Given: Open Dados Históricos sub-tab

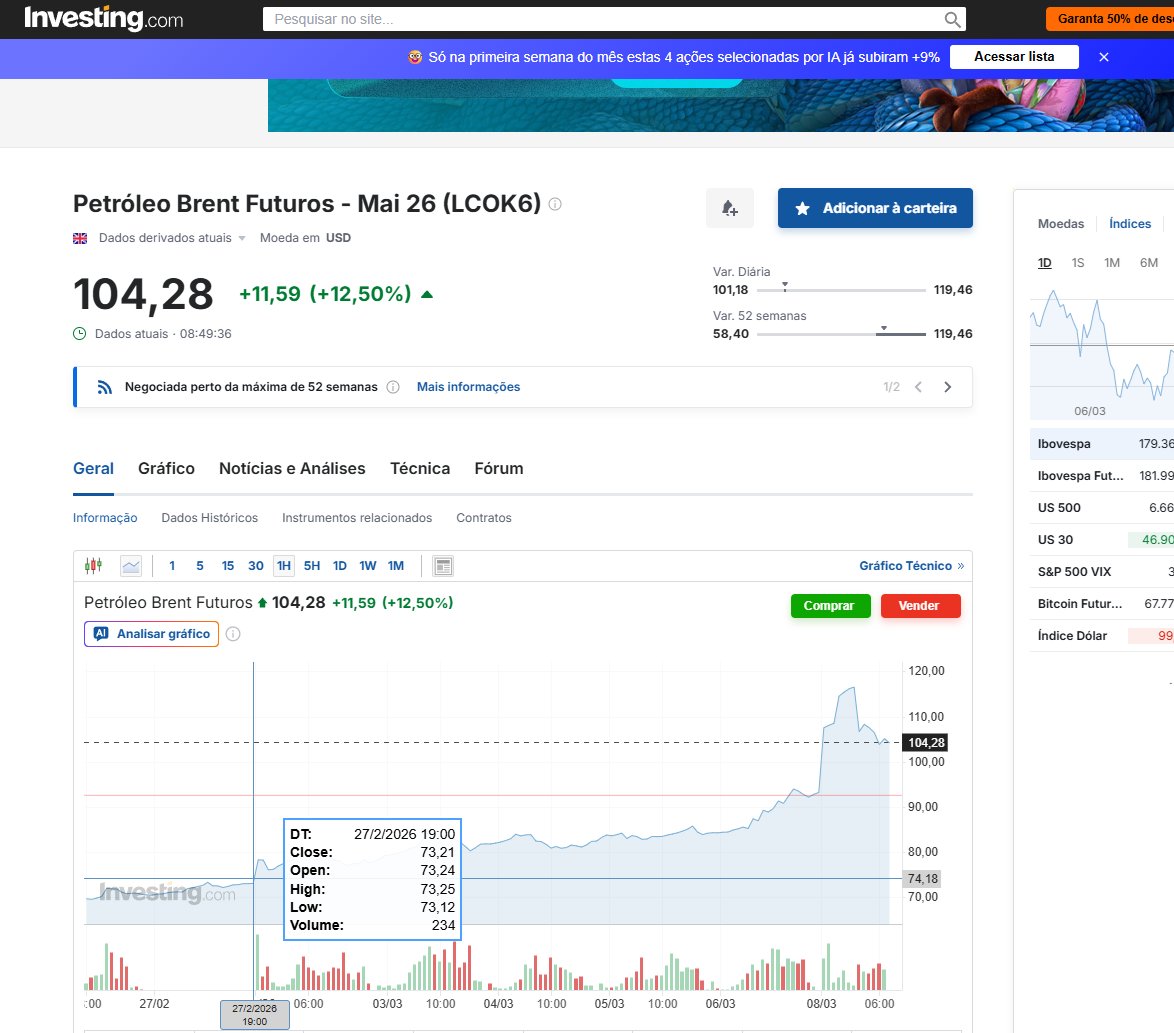Looking at the screenshot, I should (210, 518).
